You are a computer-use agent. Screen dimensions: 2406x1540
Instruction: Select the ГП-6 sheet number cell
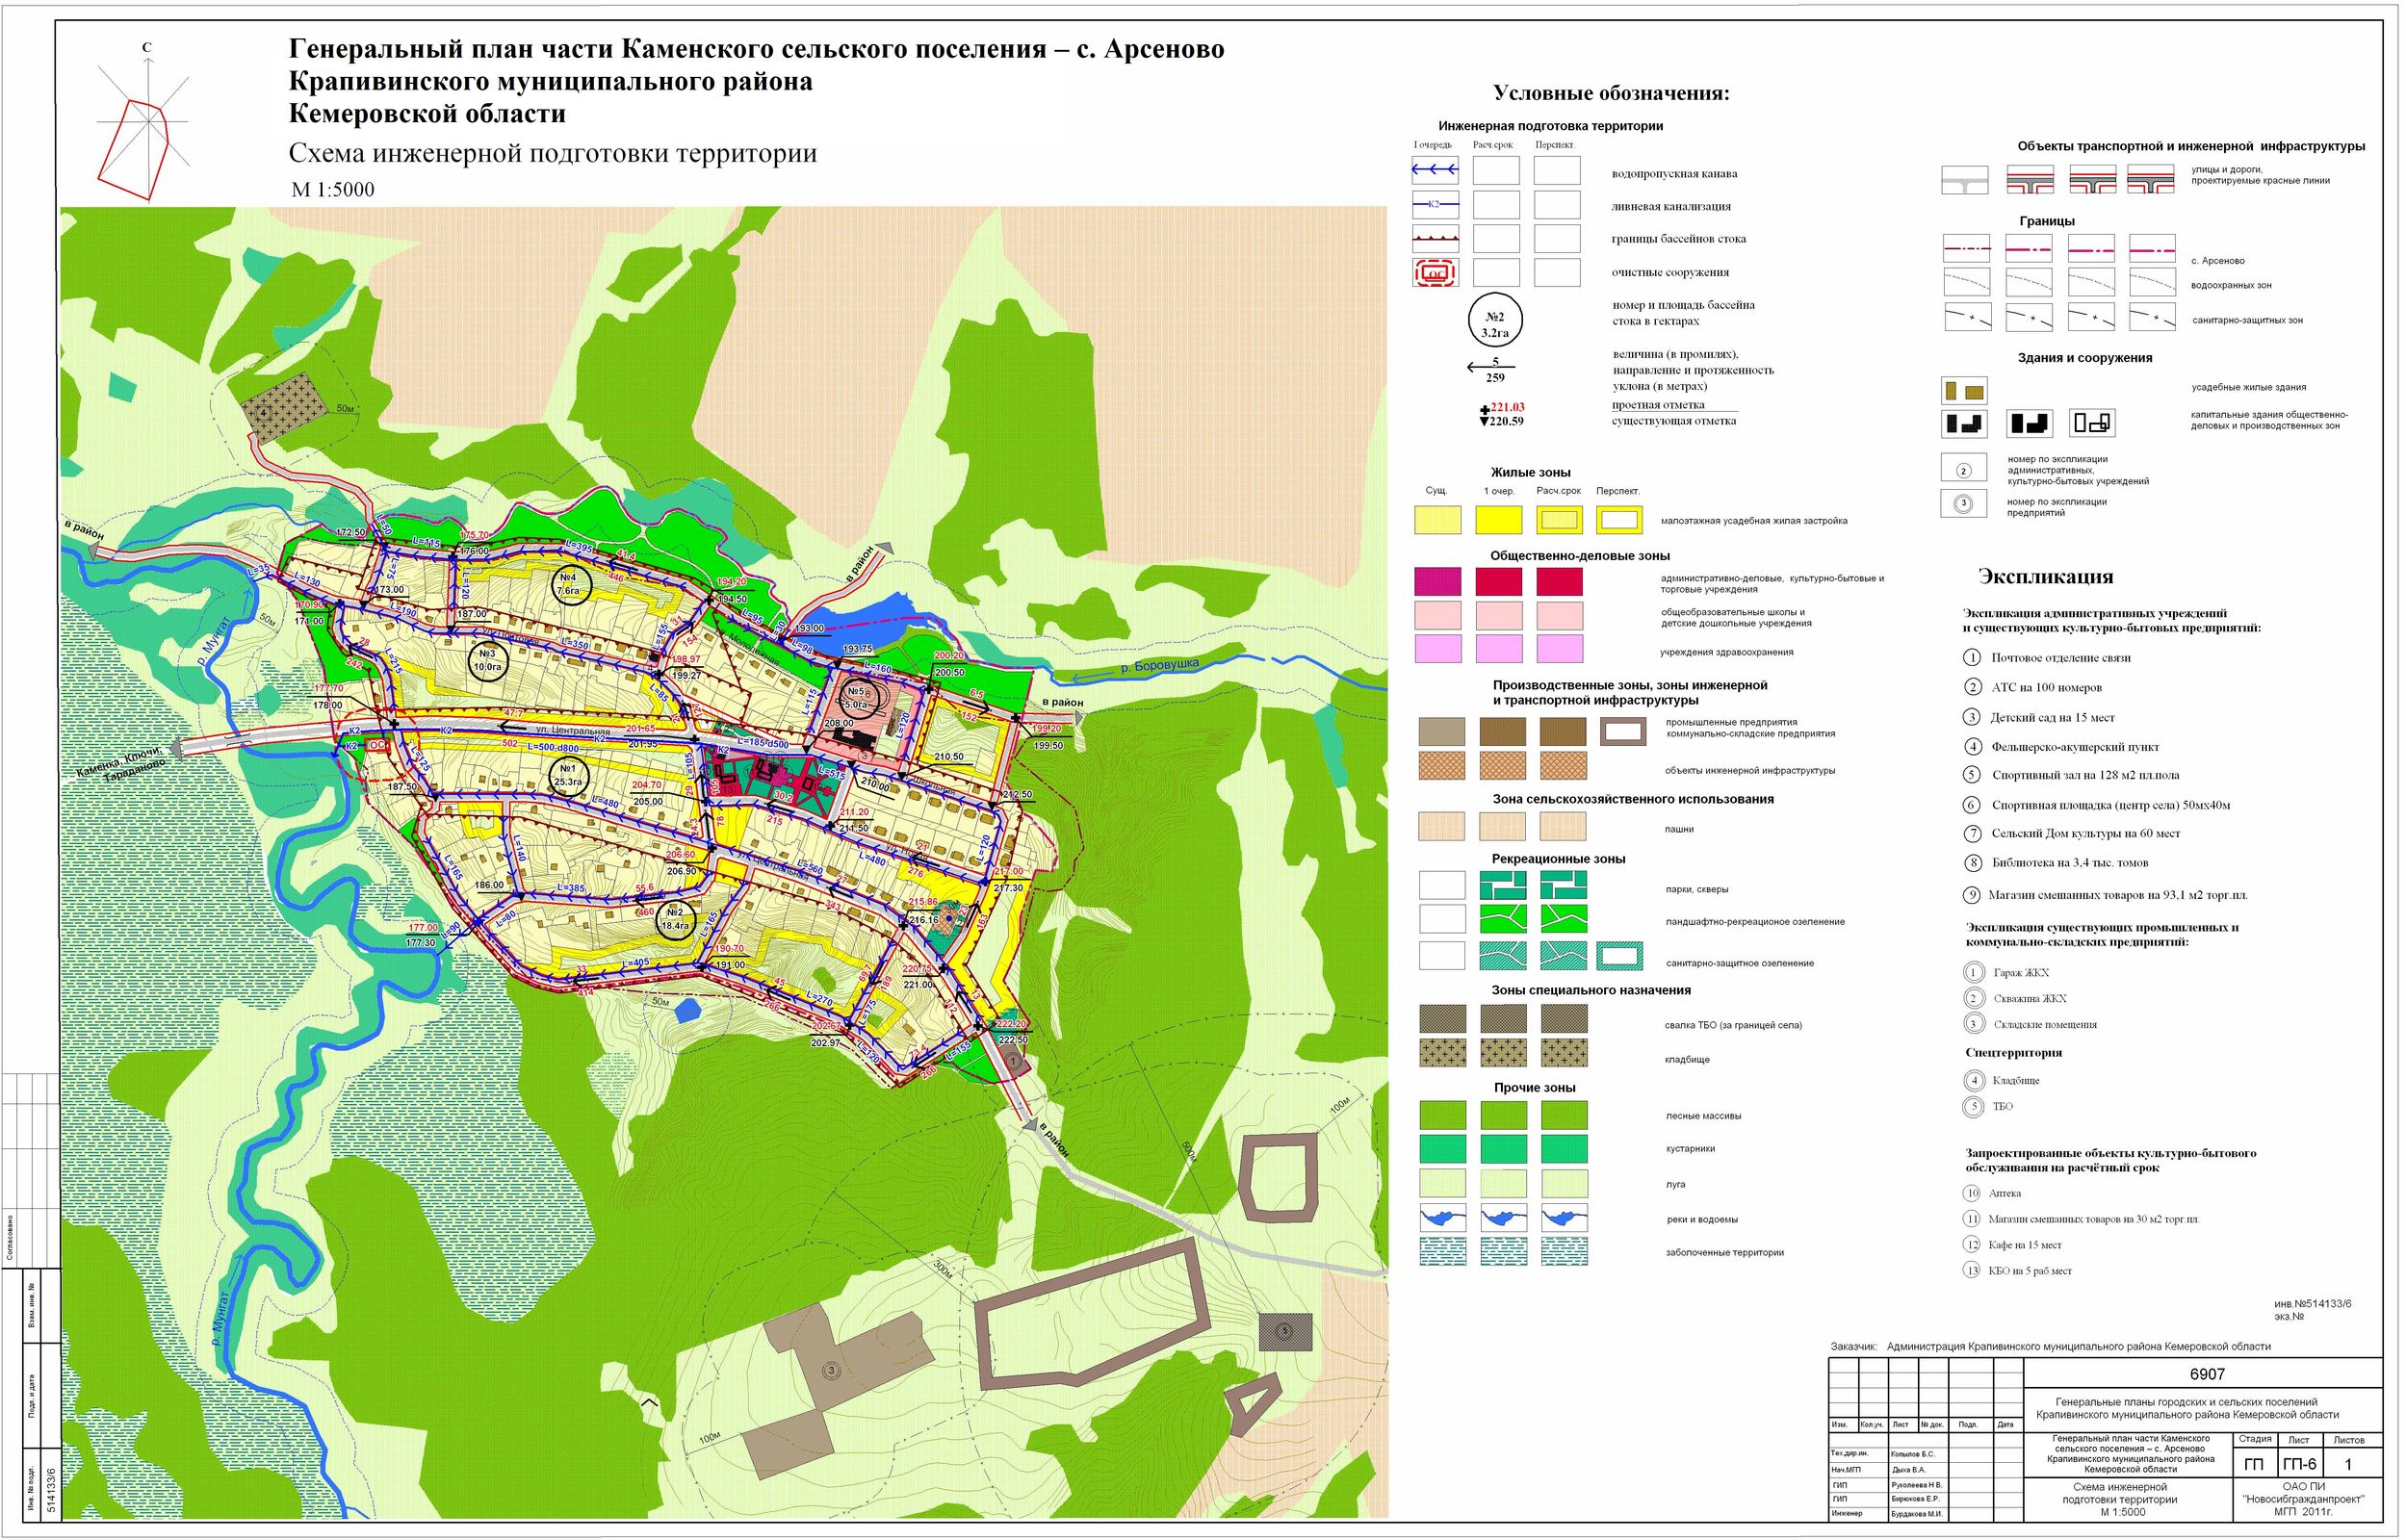[2299, 1464]
